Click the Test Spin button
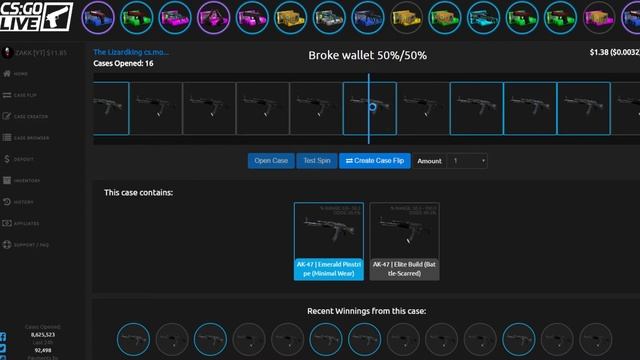This screenshot has height=360, width=640. point(317,161)
